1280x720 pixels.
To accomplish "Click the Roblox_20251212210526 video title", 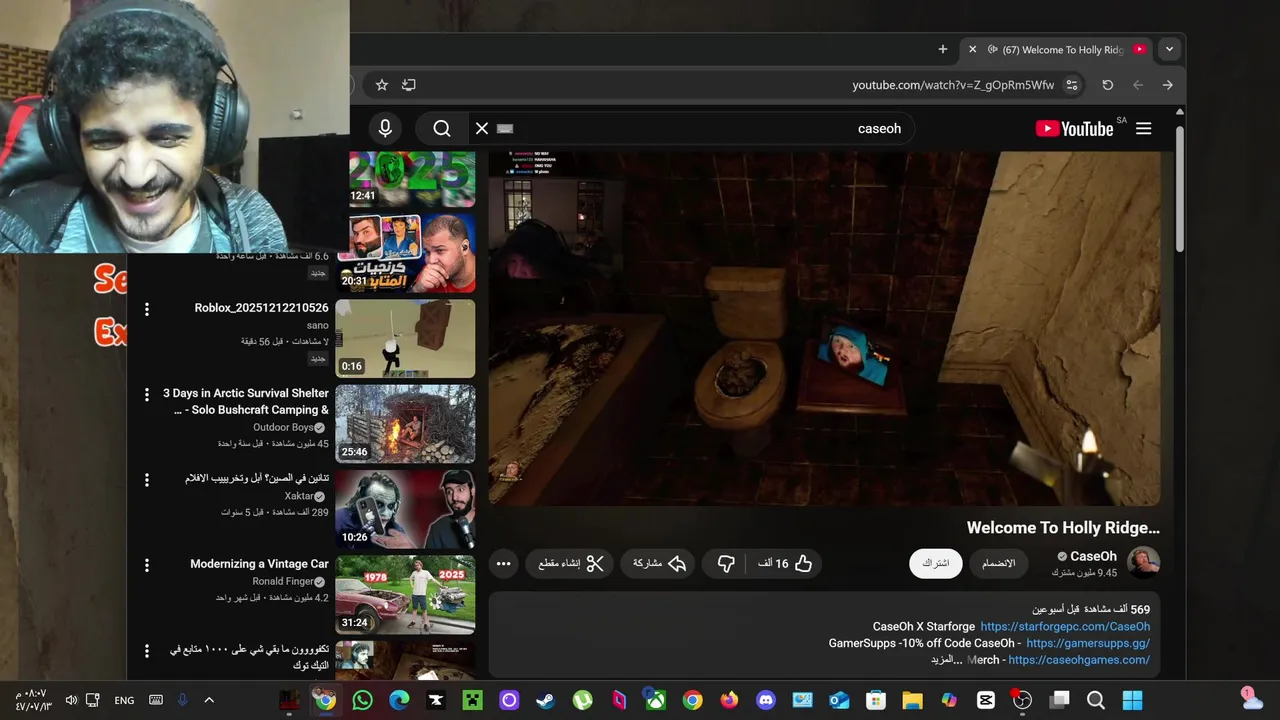I will 261,308.
